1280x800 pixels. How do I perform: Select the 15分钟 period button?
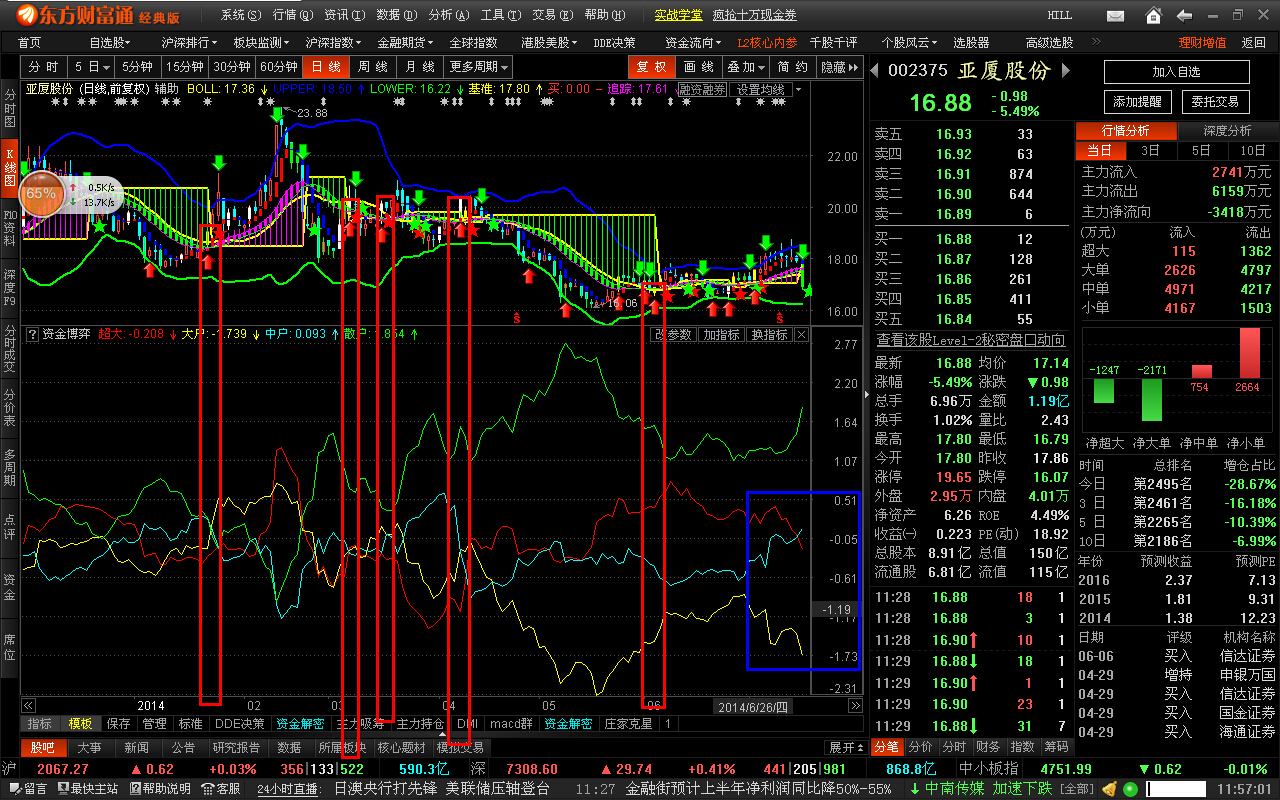click(185, 67)
